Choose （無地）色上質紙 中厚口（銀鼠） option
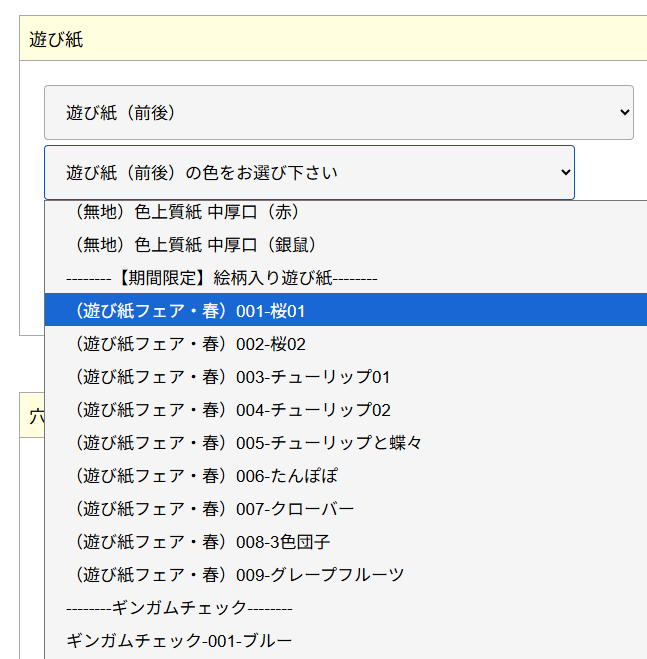The image size is (647, 659). pyautogui.click(x=195, y=245)
